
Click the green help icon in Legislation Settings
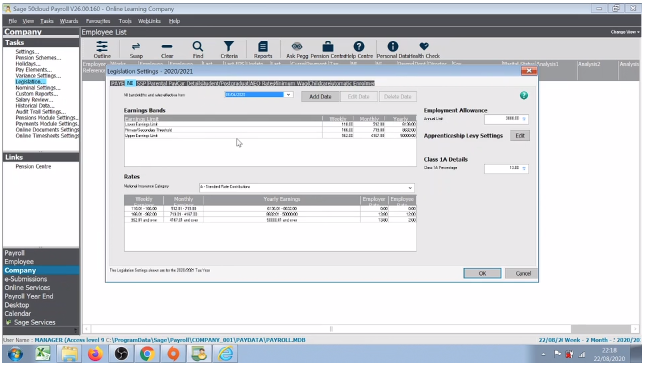point(524,96)
